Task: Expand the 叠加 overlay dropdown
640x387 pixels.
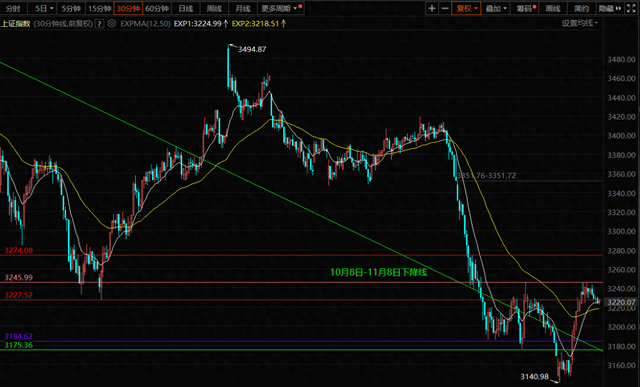Action: (x=496, y=8)
